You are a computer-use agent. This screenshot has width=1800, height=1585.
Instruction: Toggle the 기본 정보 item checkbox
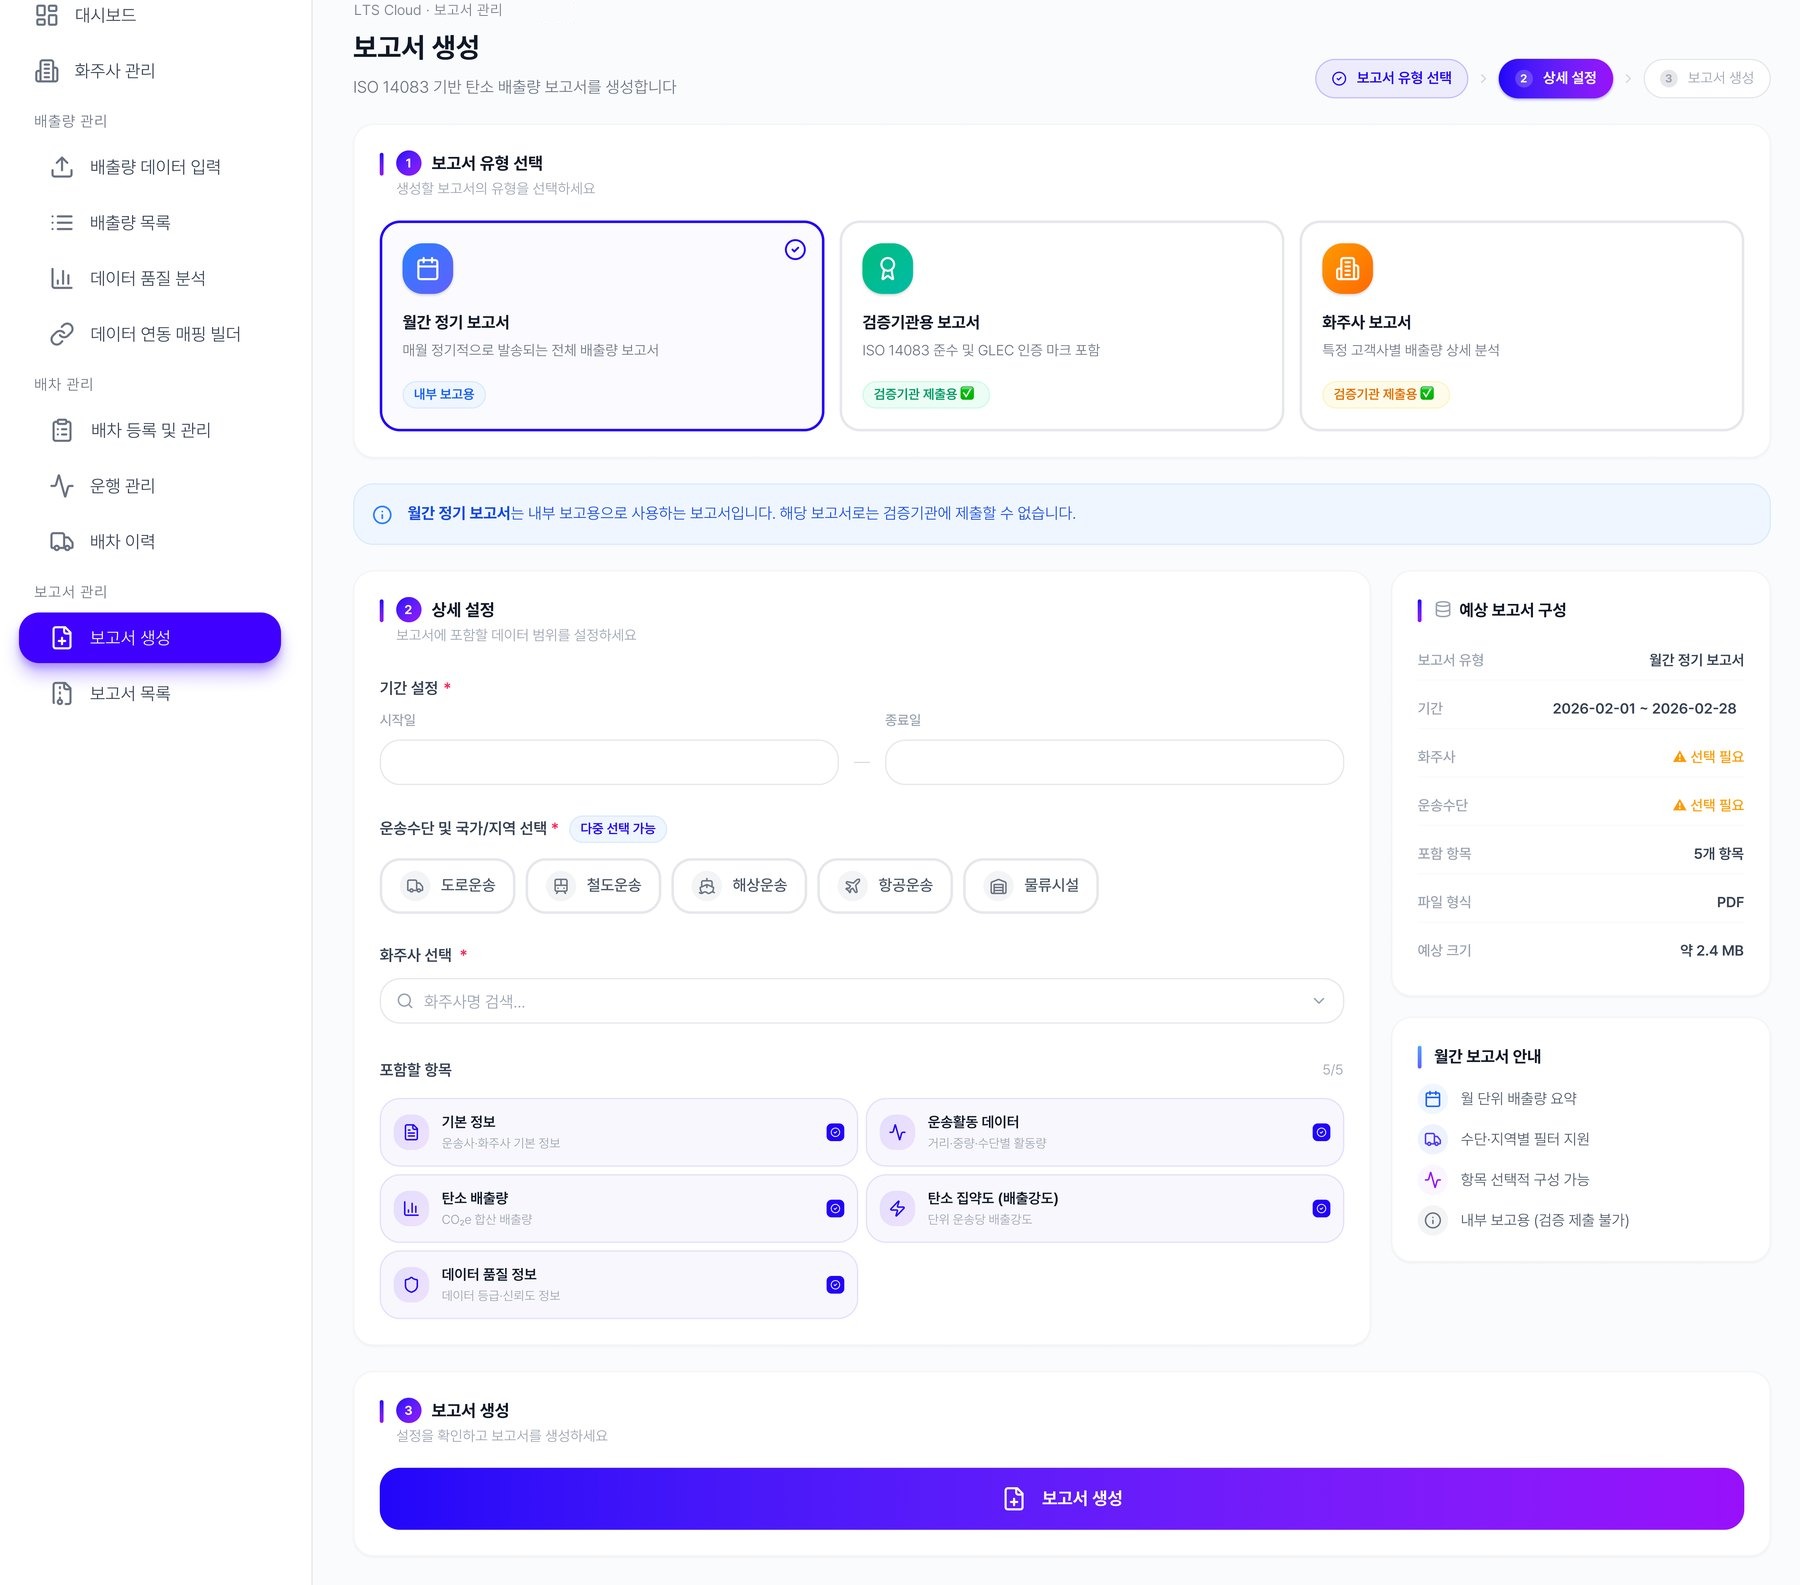tap(836, 1133)
